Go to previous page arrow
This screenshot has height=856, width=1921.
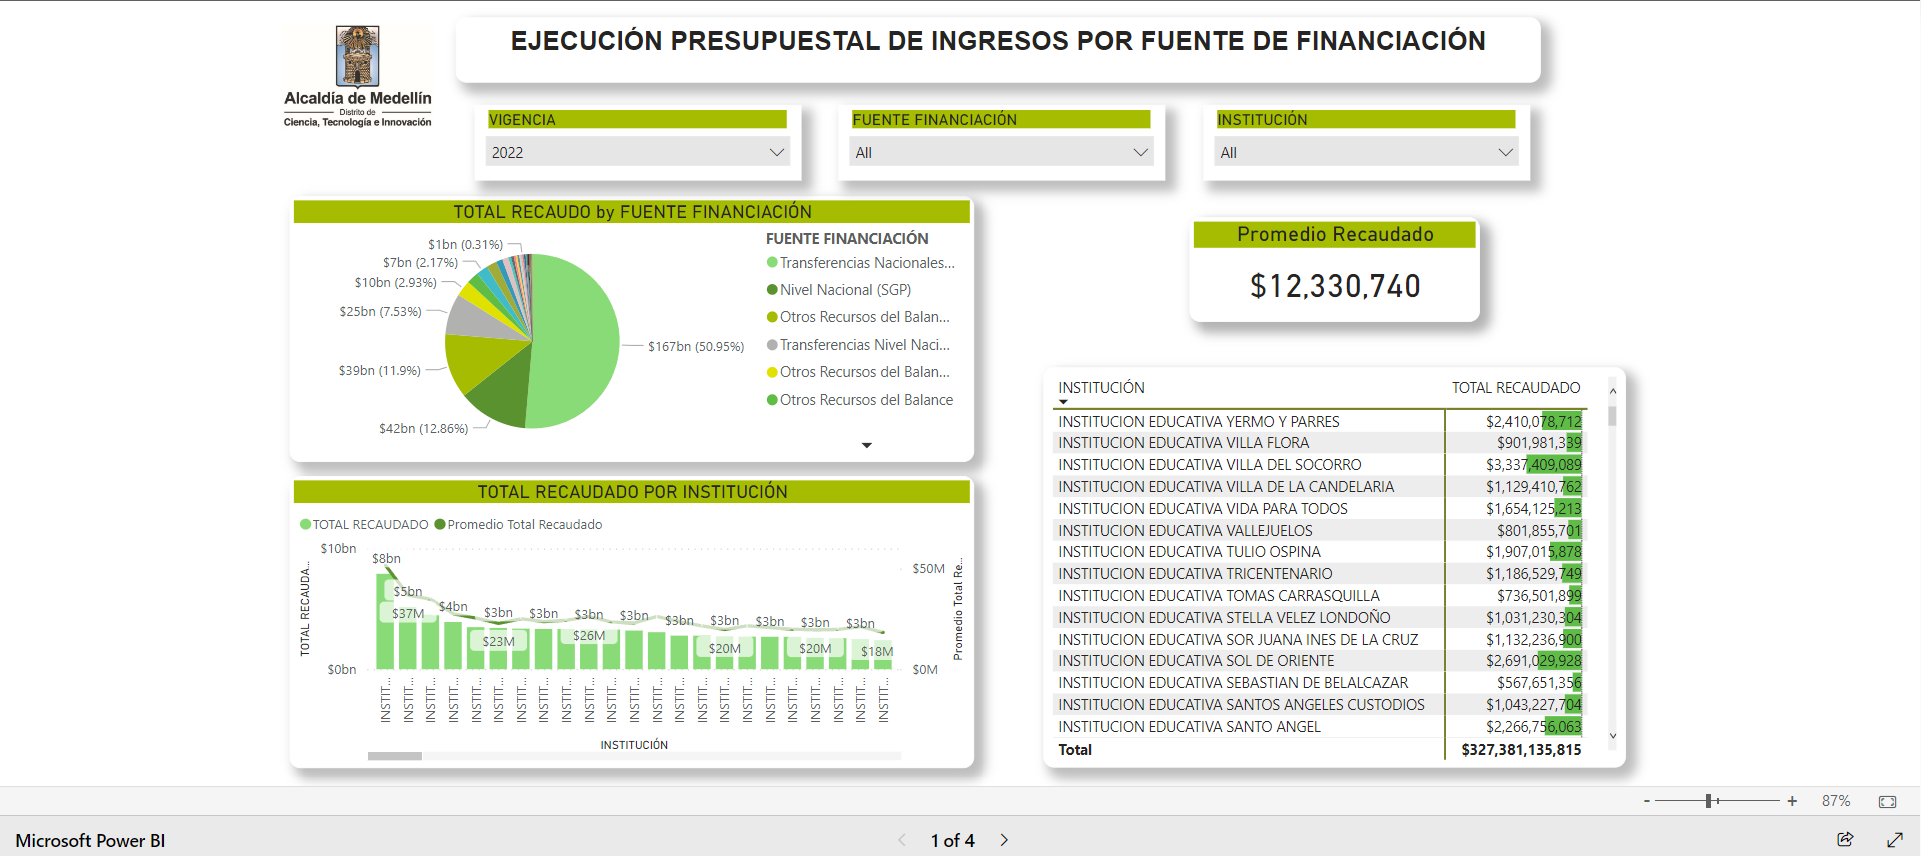pyautogui.click(x=902, y=840)
